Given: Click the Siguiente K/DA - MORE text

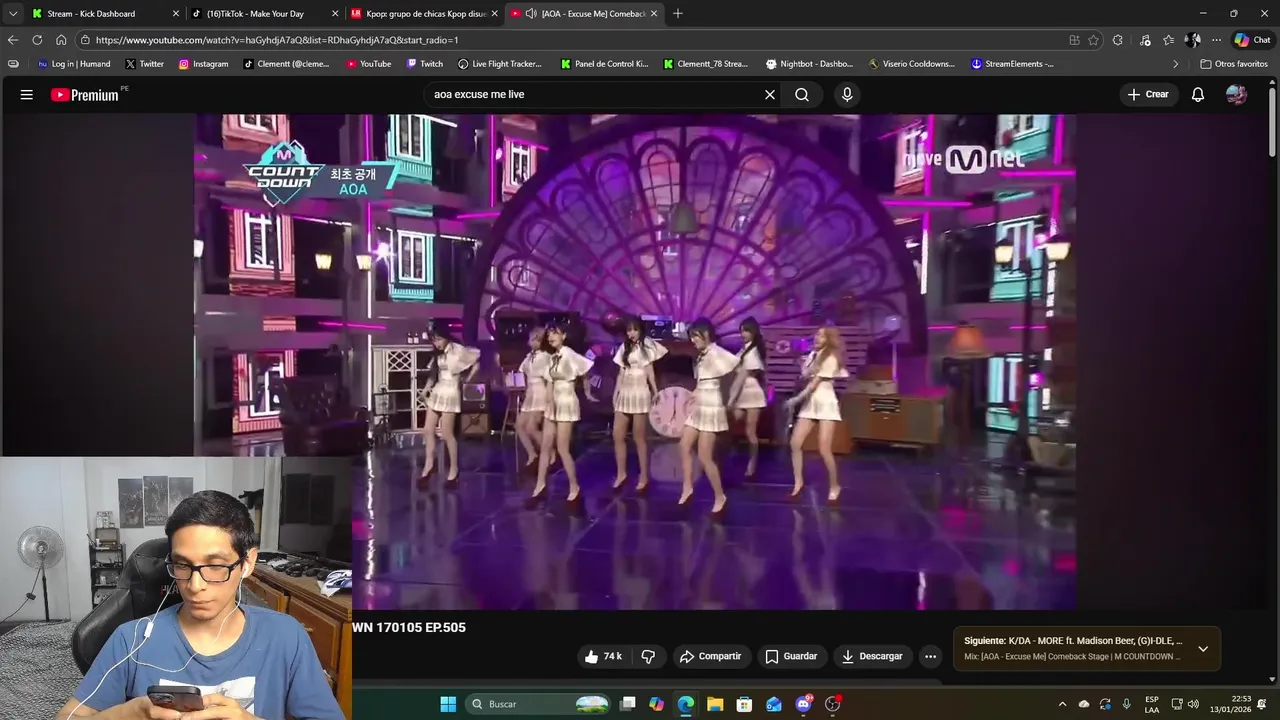Looking at the screenshot, I should pyautogui.click(x=1073, y=641).
